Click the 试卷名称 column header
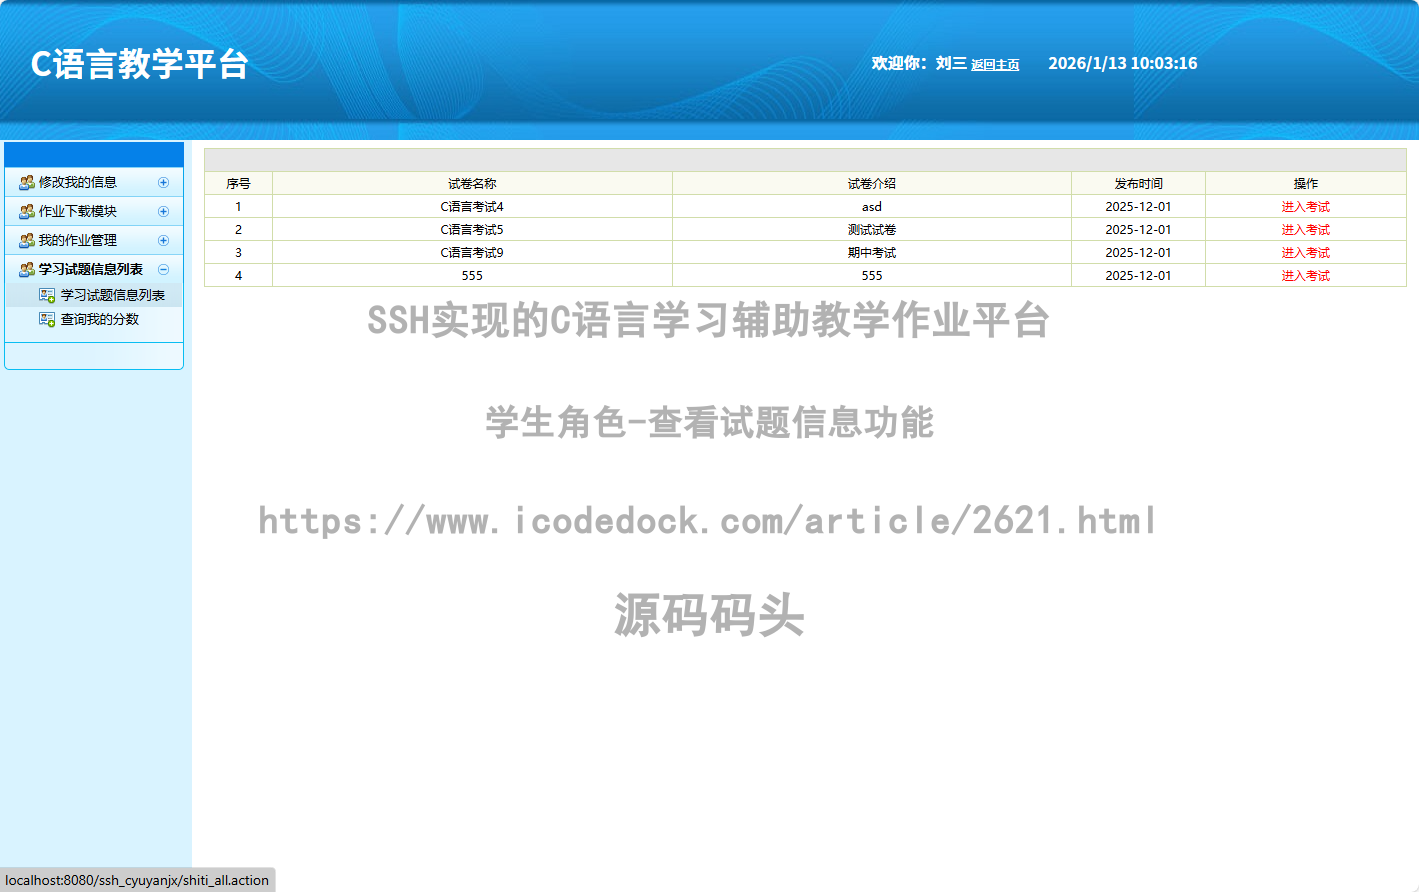1419x892 pixels. tap(472, 184)
